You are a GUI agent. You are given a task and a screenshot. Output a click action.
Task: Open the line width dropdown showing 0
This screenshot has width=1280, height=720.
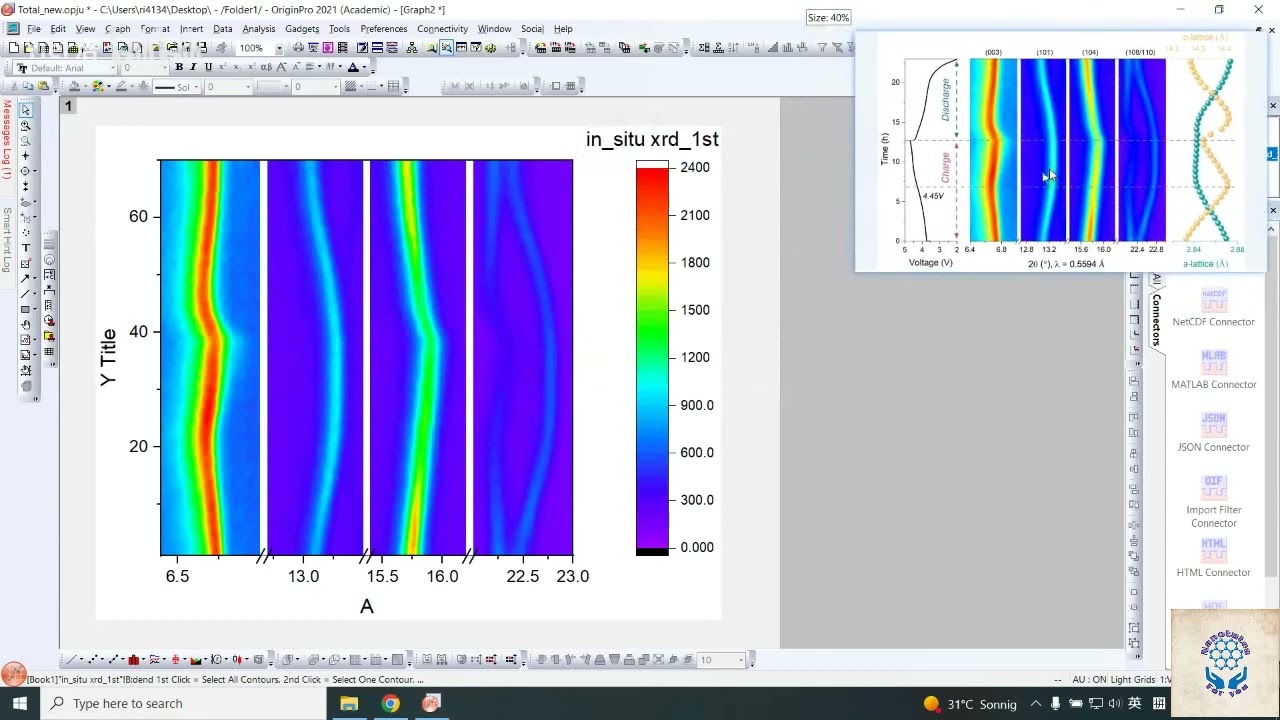point(228,87)
